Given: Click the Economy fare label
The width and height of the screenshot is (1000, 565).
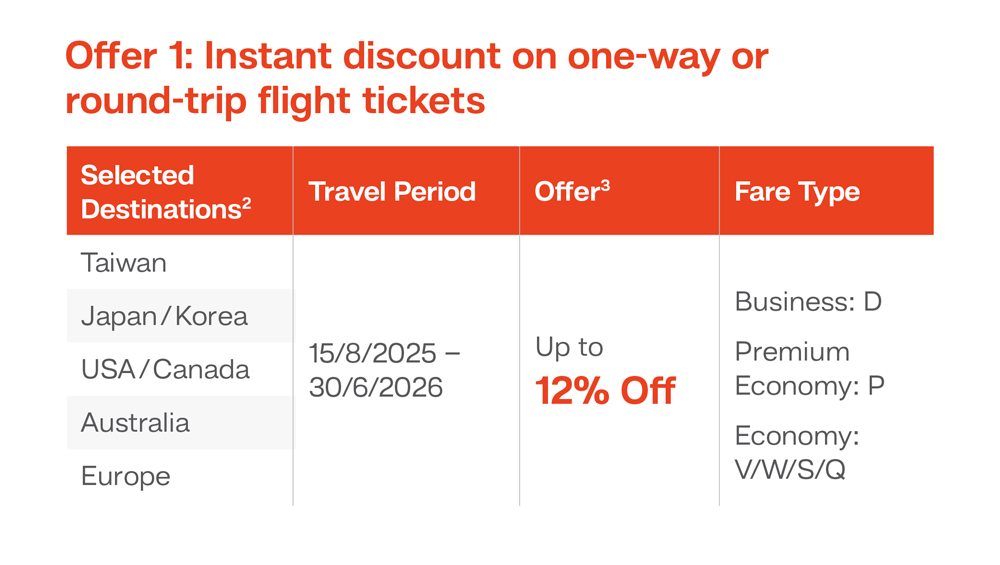Looking at the screenshot, I should [x=797, y=437].
